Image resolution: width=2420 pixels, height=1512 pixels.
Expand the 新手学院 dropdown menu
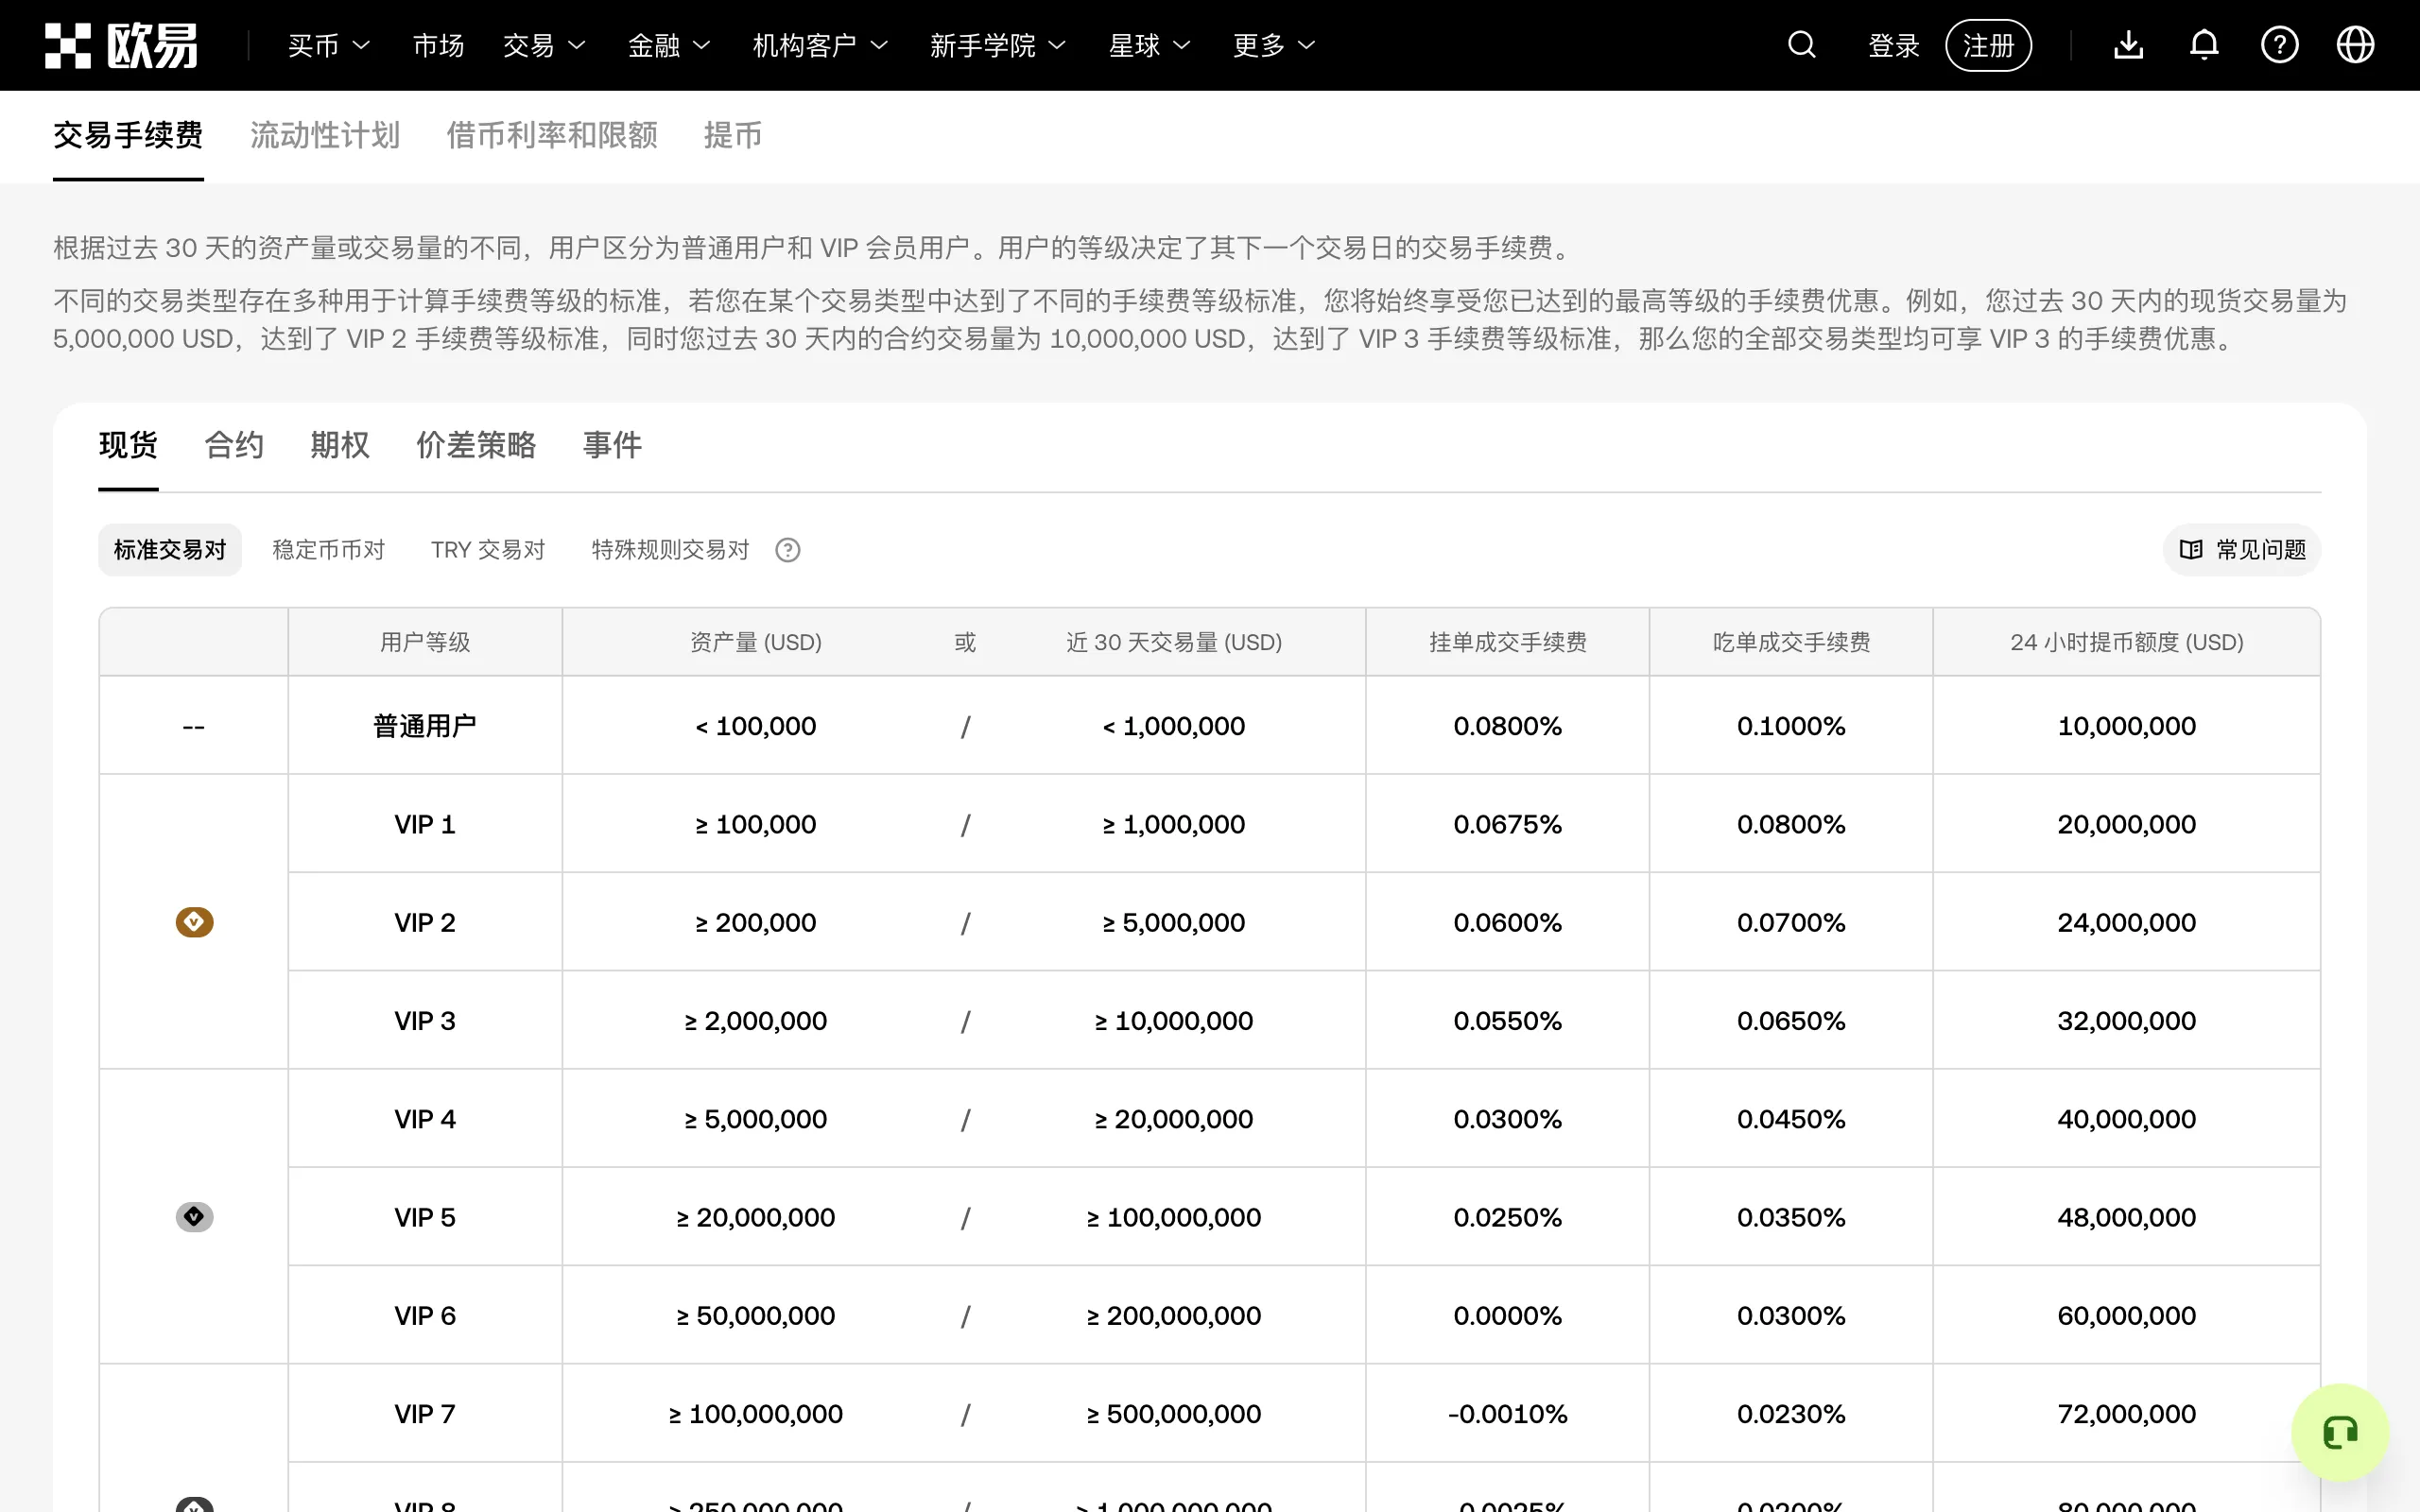pos(998,45)
